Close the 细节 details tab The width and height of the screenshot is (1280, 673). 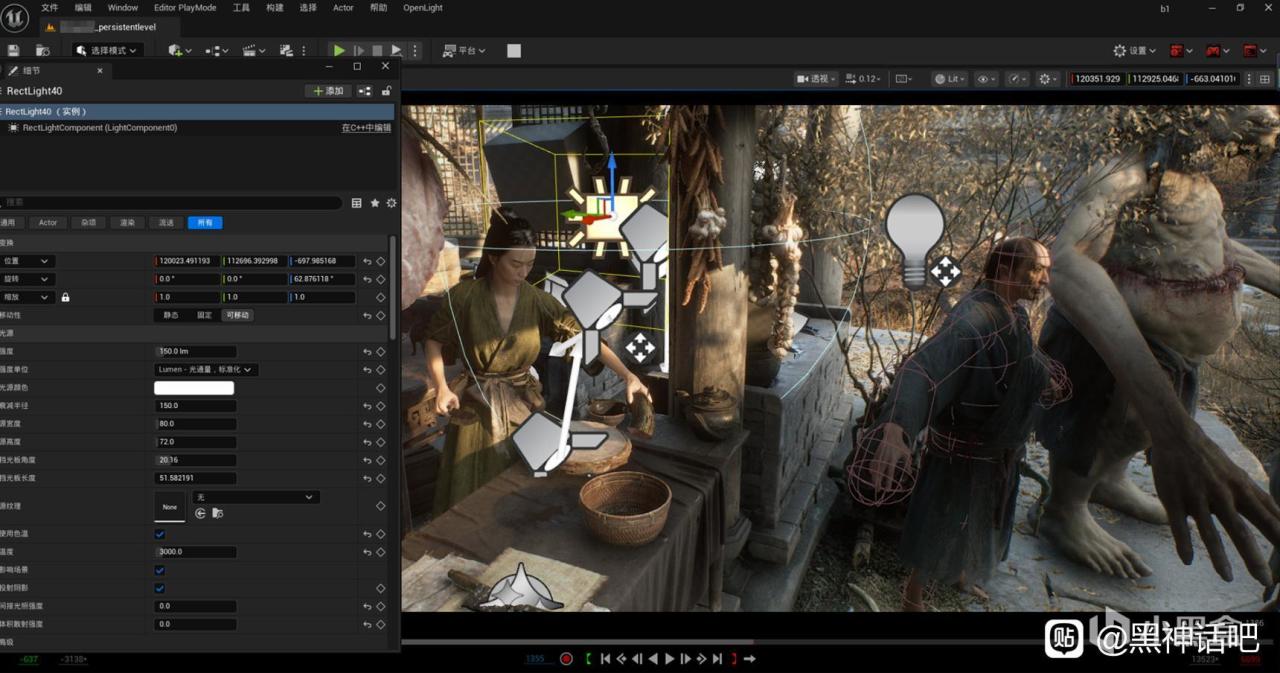100,71
